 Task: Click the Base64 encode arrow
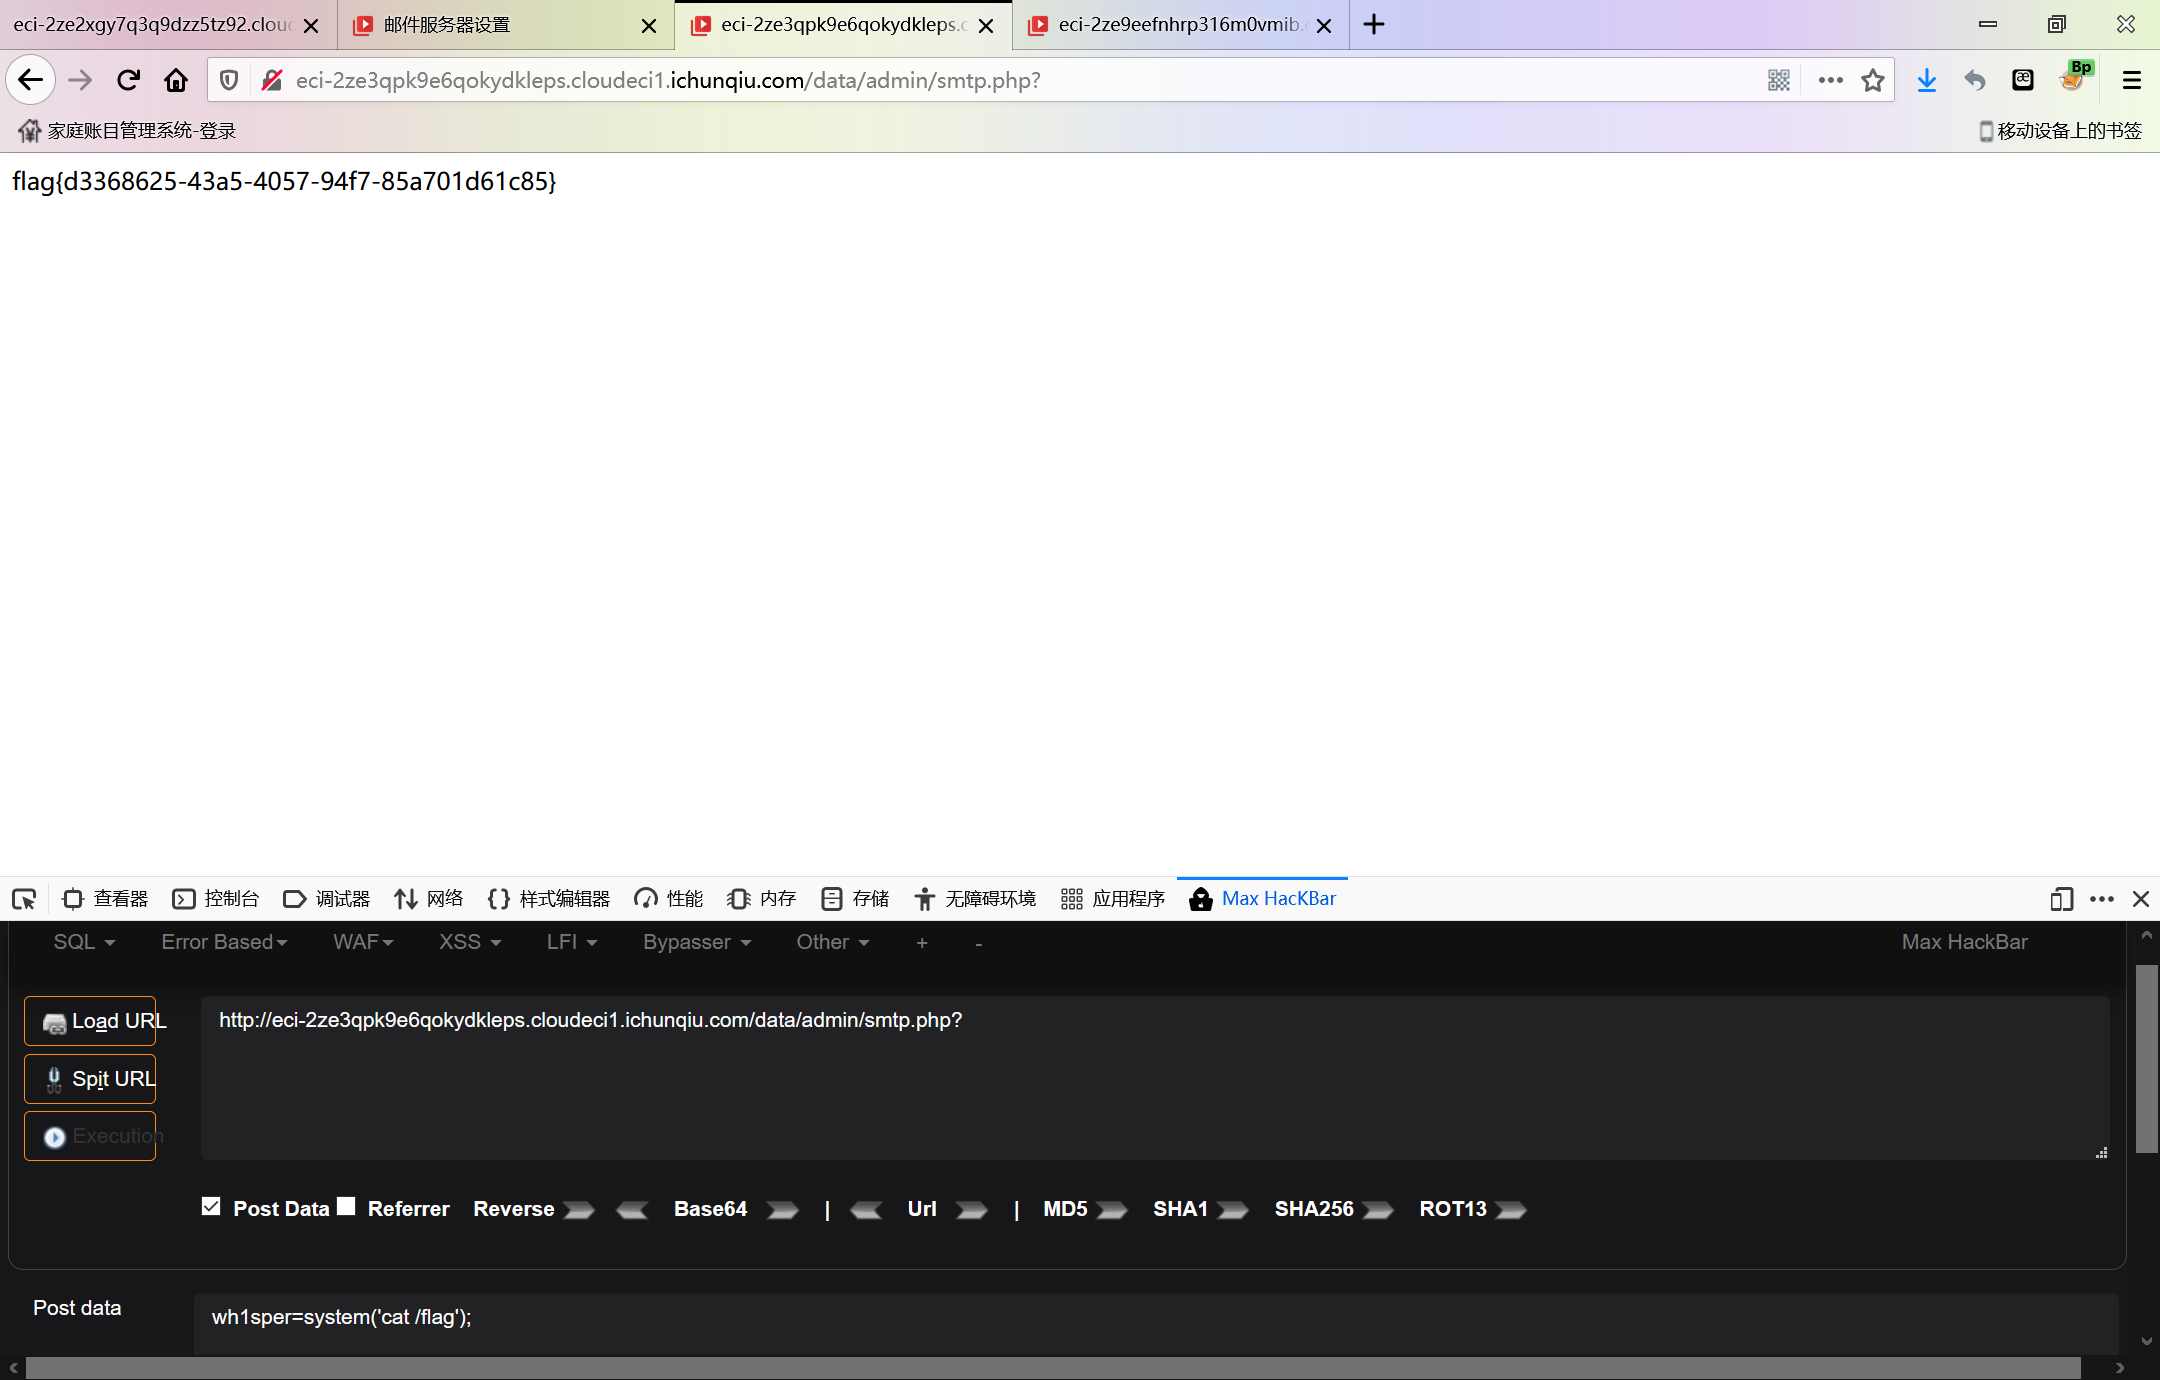coord(782,1210)
